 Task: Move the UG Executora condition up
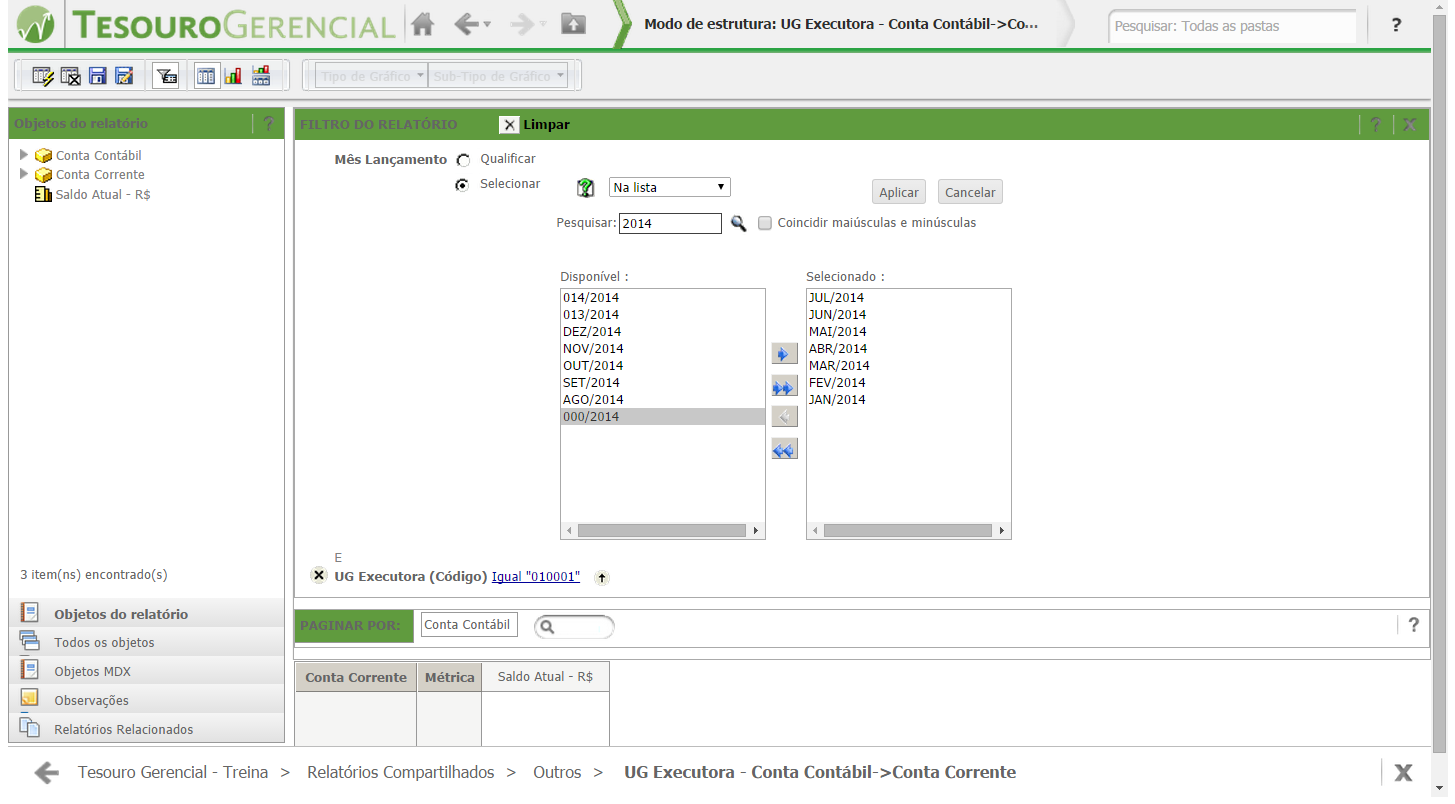click(601, 577)
